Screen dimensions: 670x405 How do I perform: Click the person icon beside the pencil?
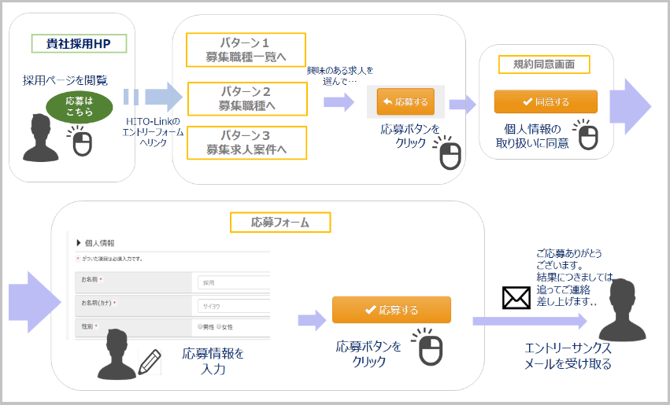tap(114, 351)
